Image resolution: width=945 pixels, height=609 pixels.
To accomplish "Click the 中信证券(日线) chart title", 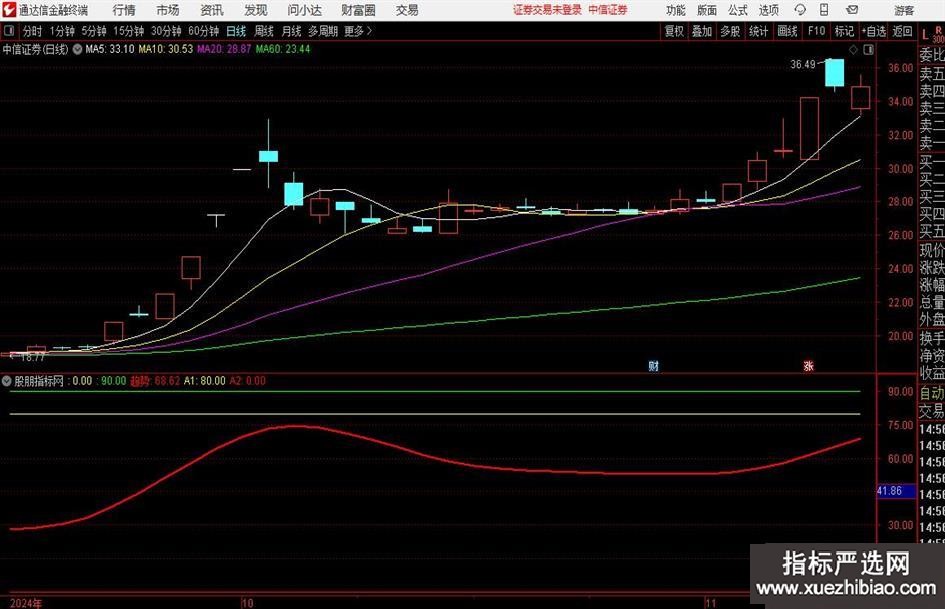I will pyautogui.click(x=35, y=49).
